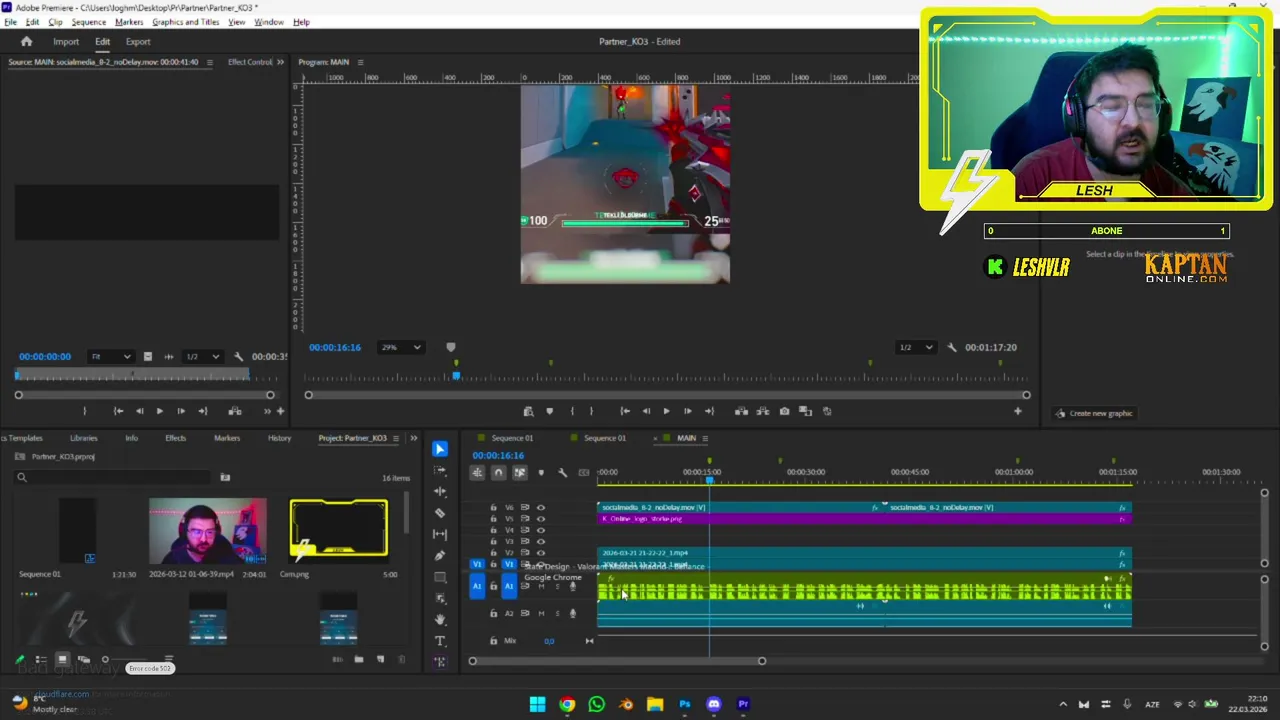The width and height of the screenshot is (1280, 720).
Task: Go to In point in Program monitor
Action: click(625, 411)
